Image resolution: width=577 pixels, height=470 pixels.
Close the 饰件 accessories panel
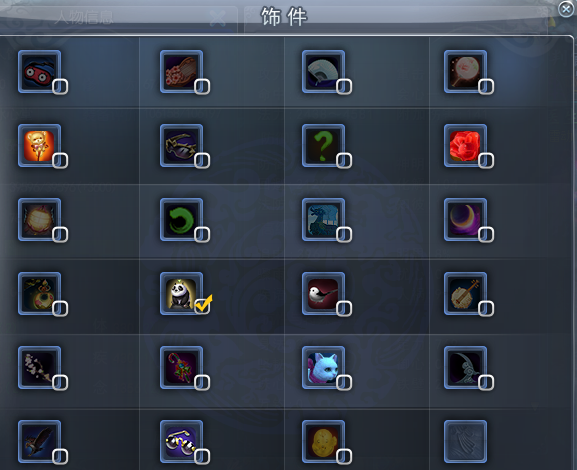[566, 9]
